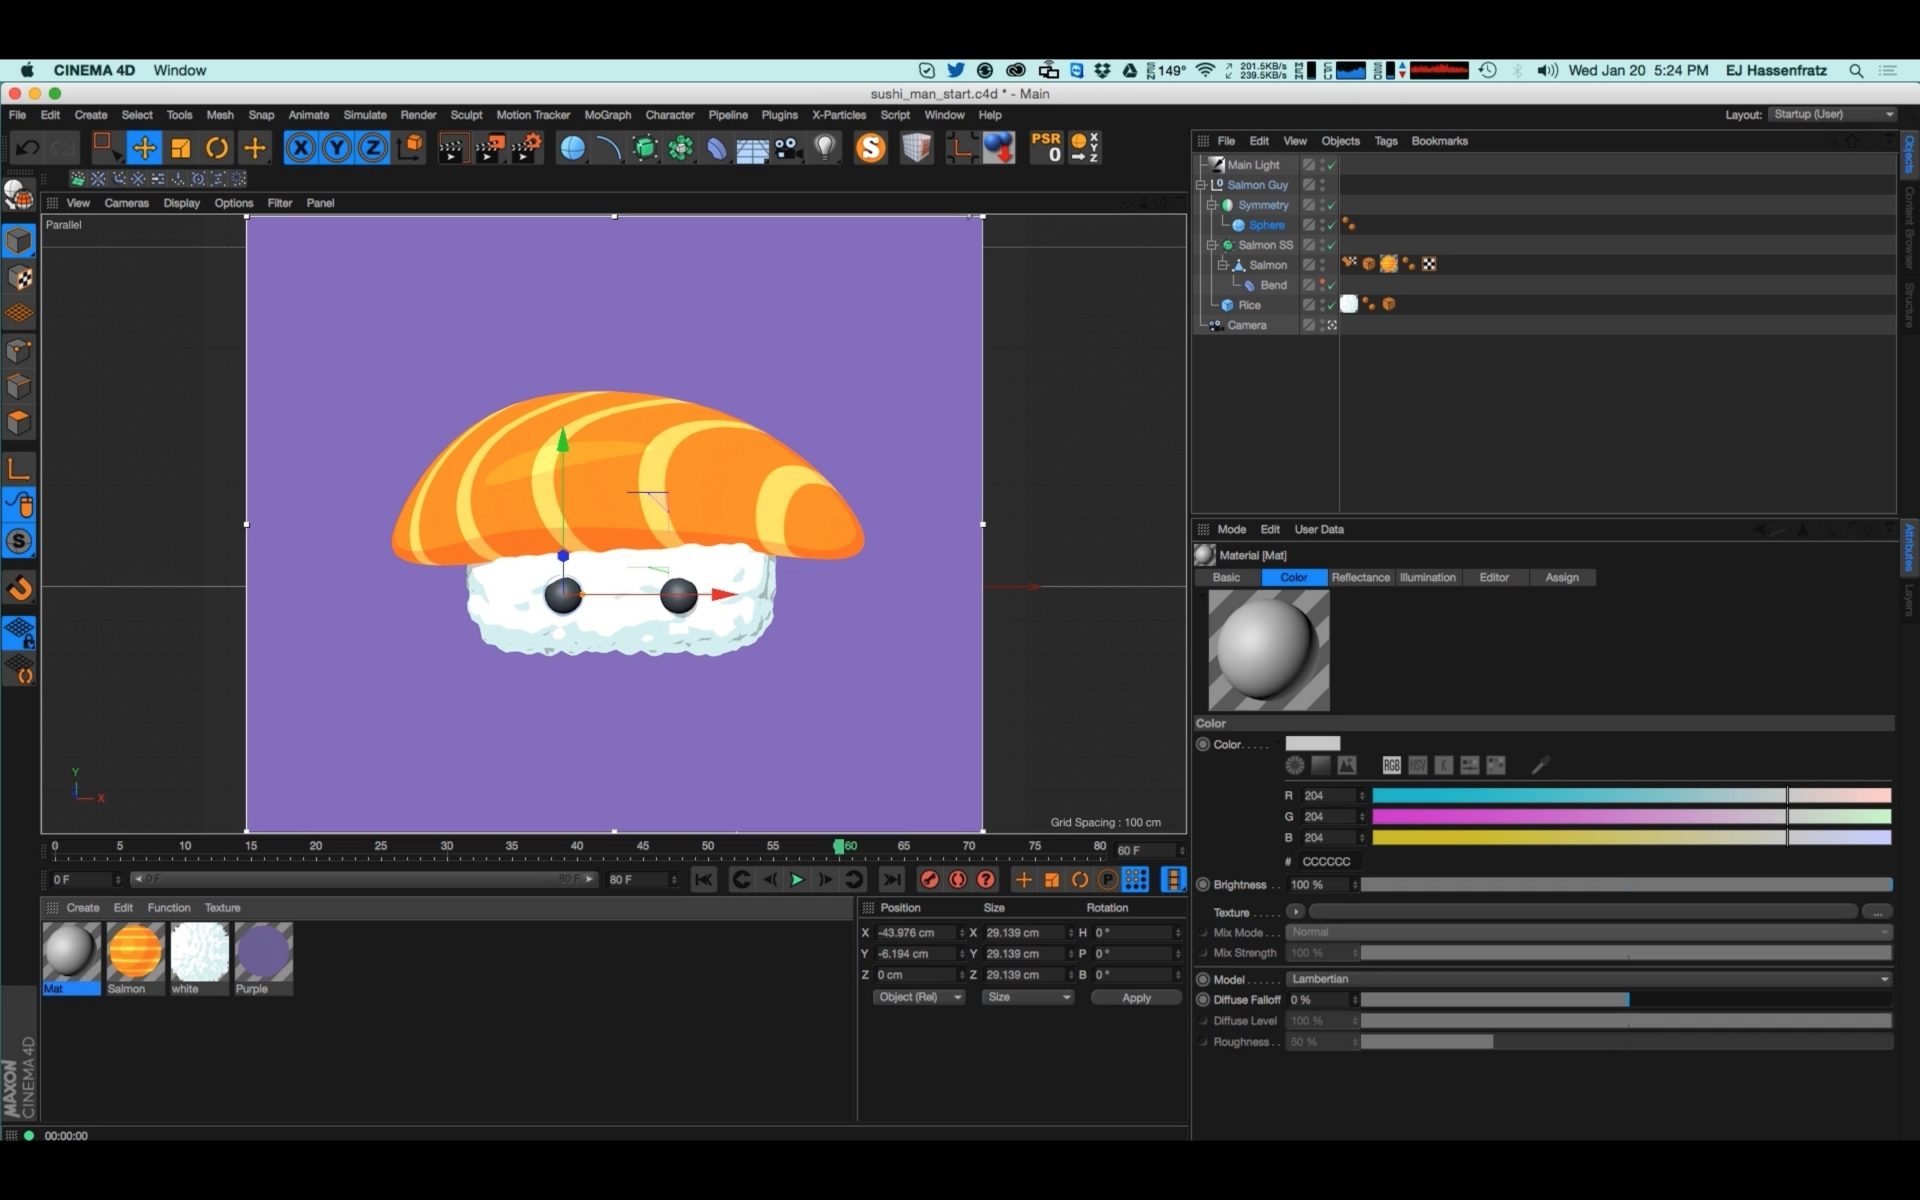Open material manager Create menu
The width and height of the screenshot is (1920, 1200).
(83, 908)
